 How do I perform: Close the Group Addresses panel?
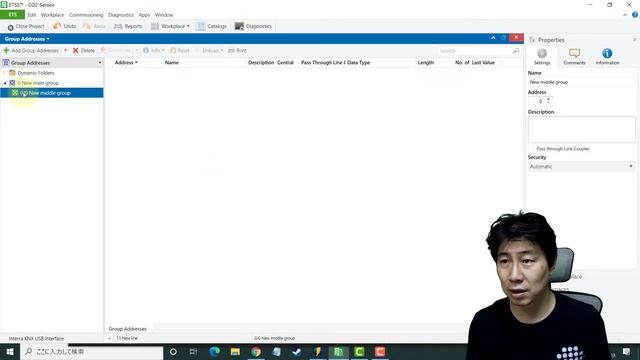[516, 38]
